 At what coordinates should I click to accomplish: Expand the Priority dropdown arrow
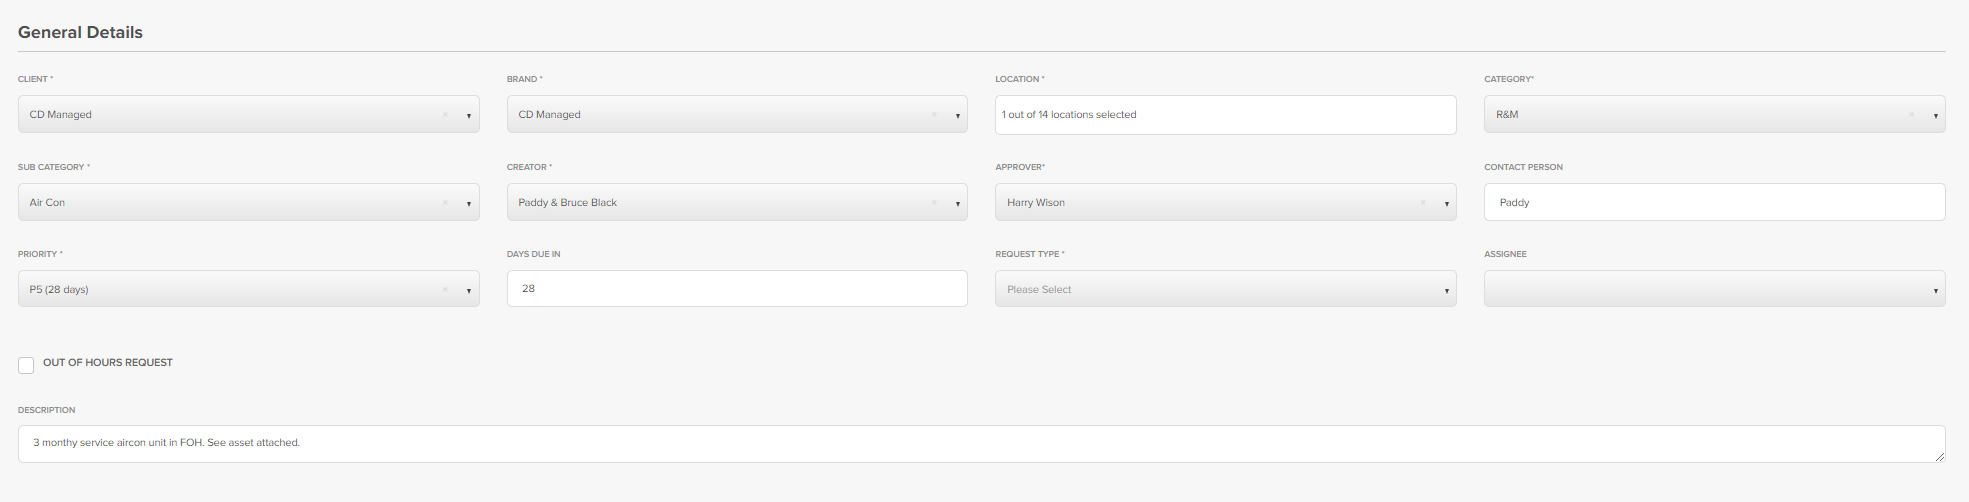pos(468,291)
